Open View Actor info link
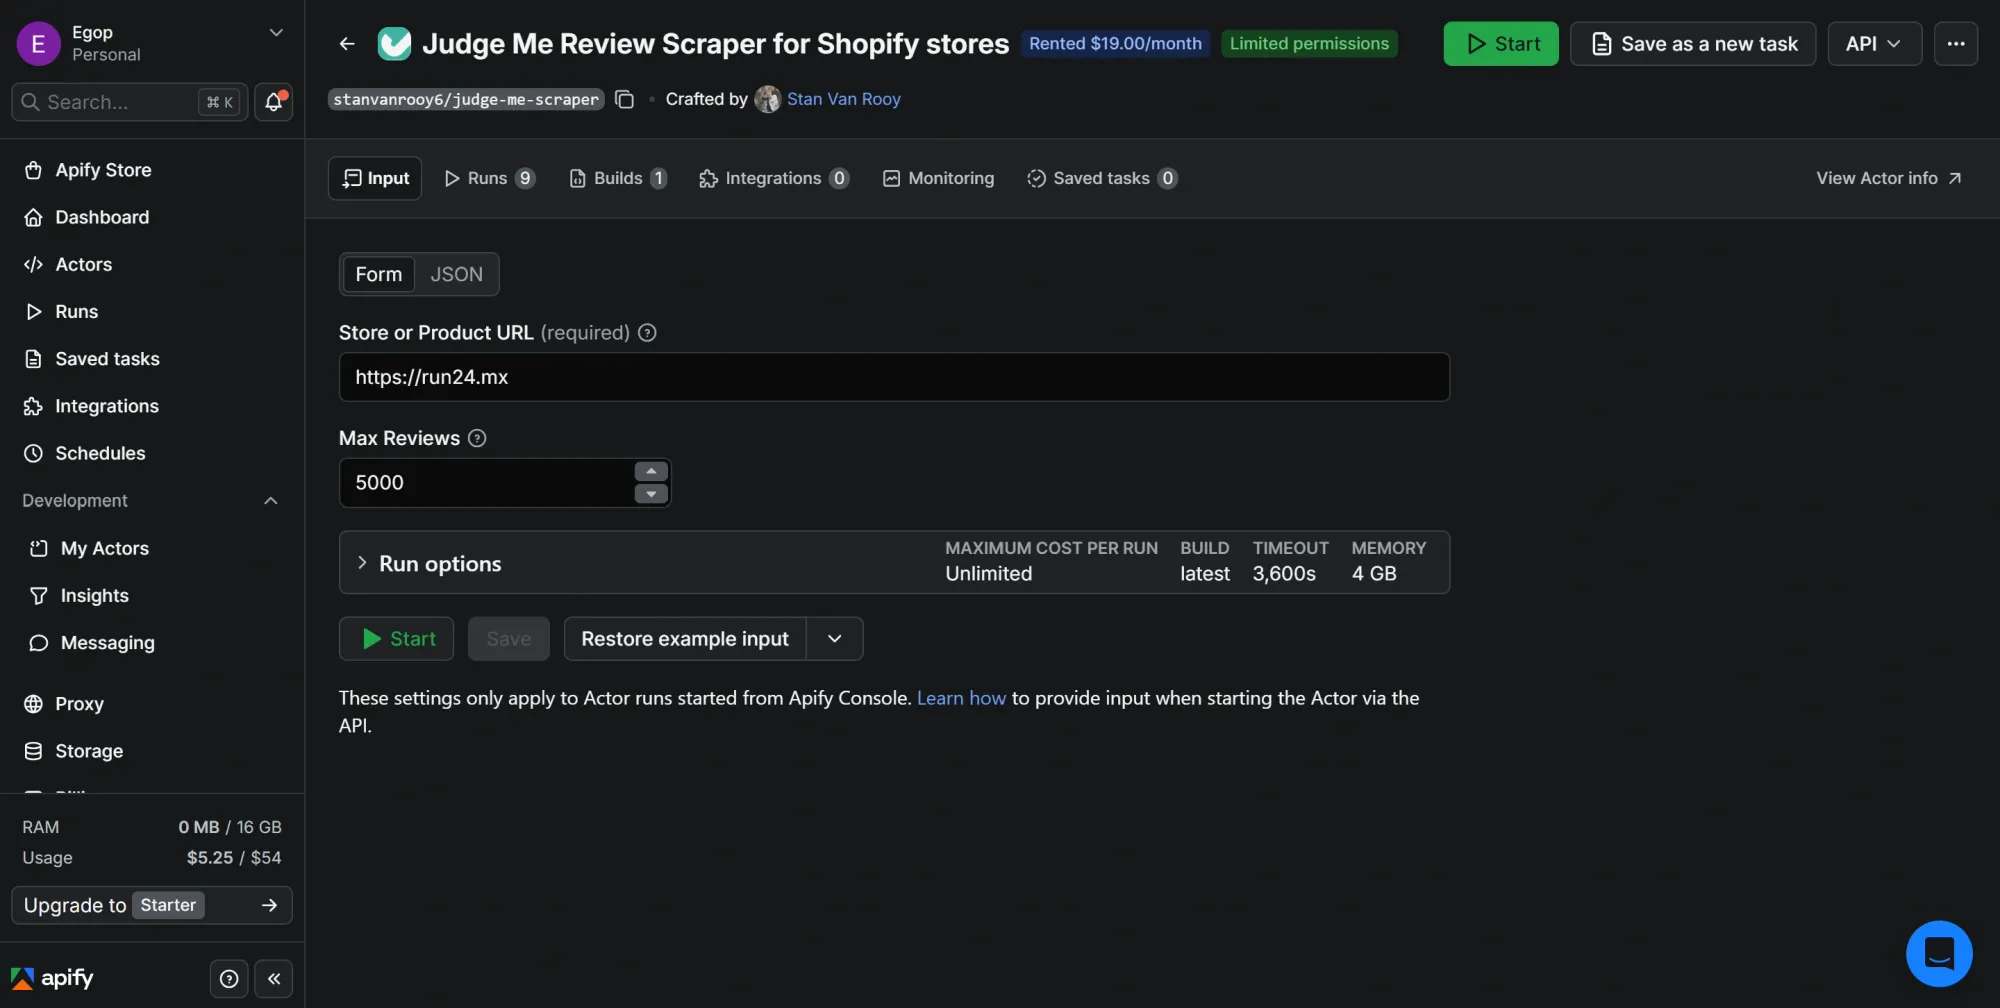This screenshot has height=1008, width=2000. coord(1888,178)
